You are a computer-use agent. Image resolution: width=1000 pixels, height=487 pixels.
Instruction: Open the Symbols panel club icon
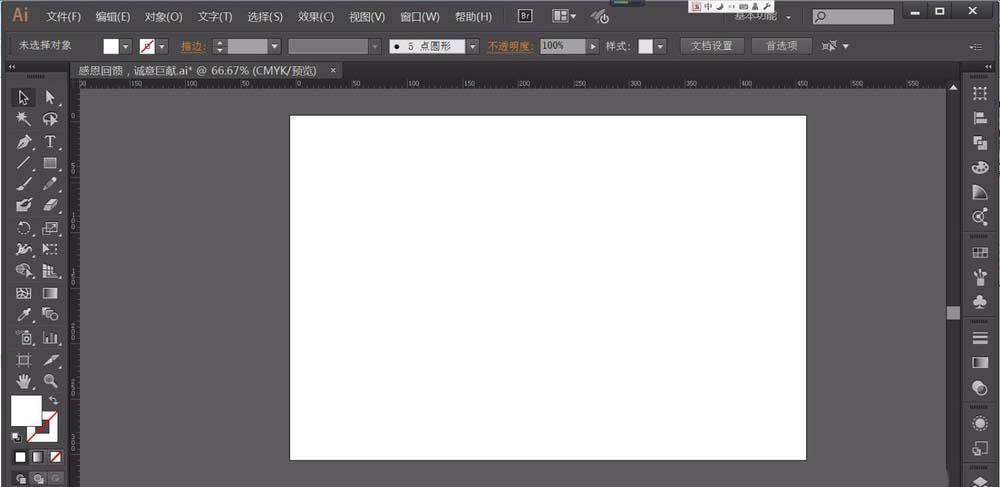[980, 301]
